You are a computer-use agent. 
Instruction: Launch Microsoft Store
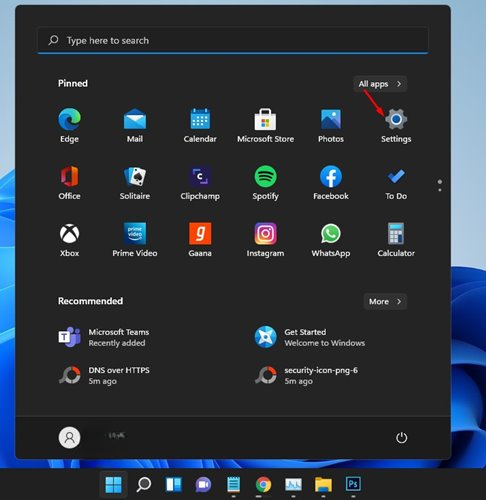tap(265, 126)
